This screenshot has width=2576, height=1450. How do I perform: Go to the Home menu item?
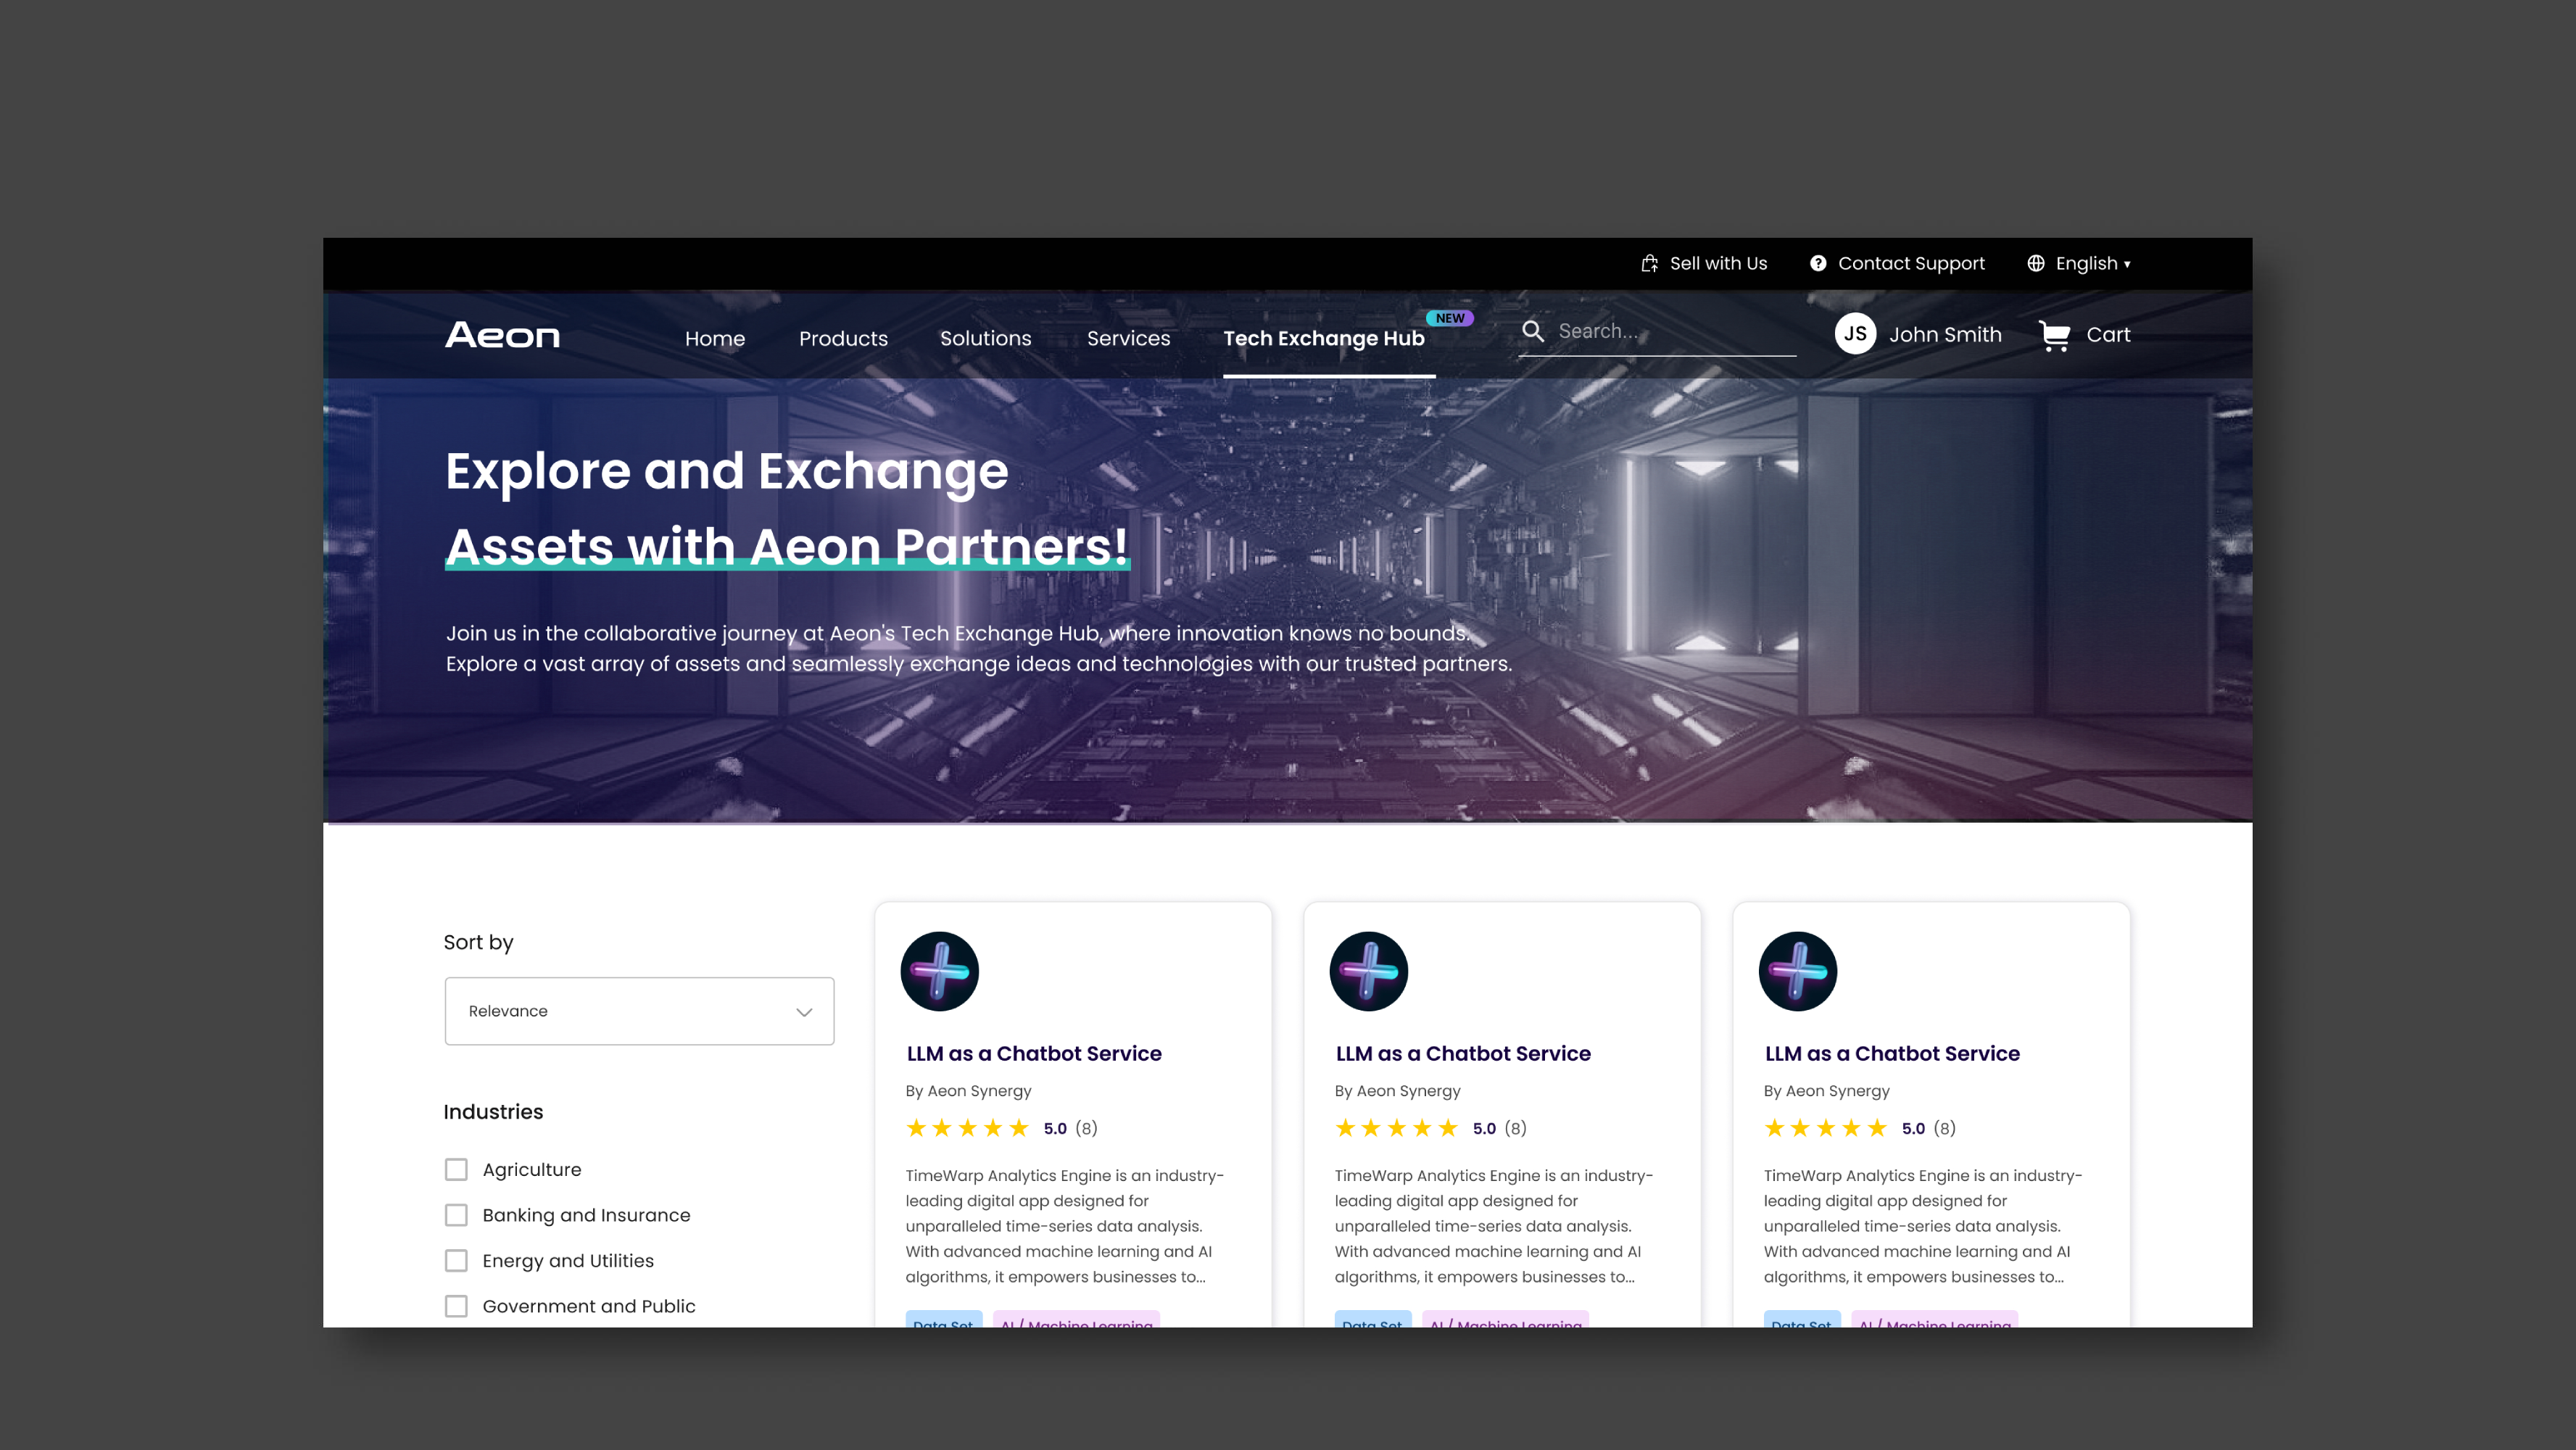pyautogui.click(x=715, y=338)
